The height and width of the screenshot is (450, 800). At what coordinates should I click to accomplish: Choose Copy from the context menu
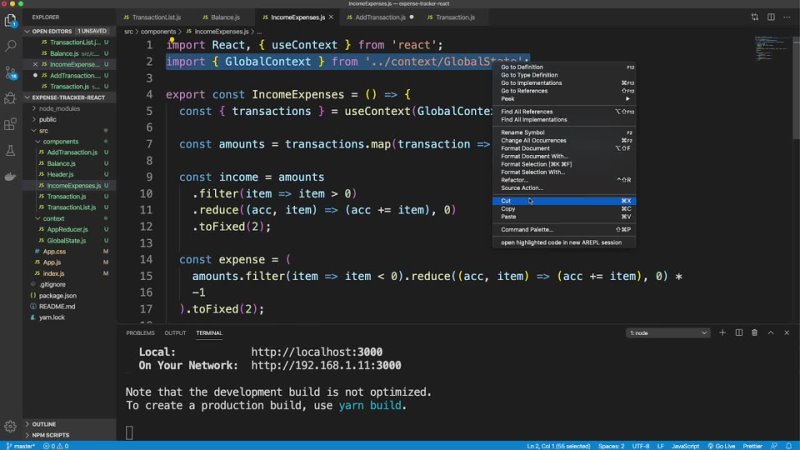tap(564, 209)
